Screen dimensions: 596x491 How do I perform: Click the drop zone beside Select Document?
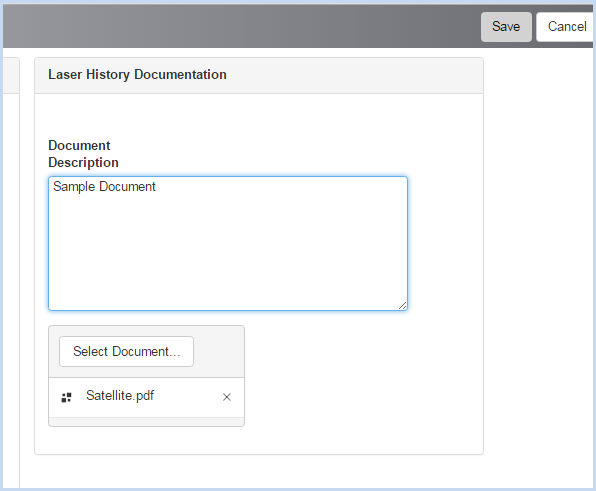[x=219, y=352]
